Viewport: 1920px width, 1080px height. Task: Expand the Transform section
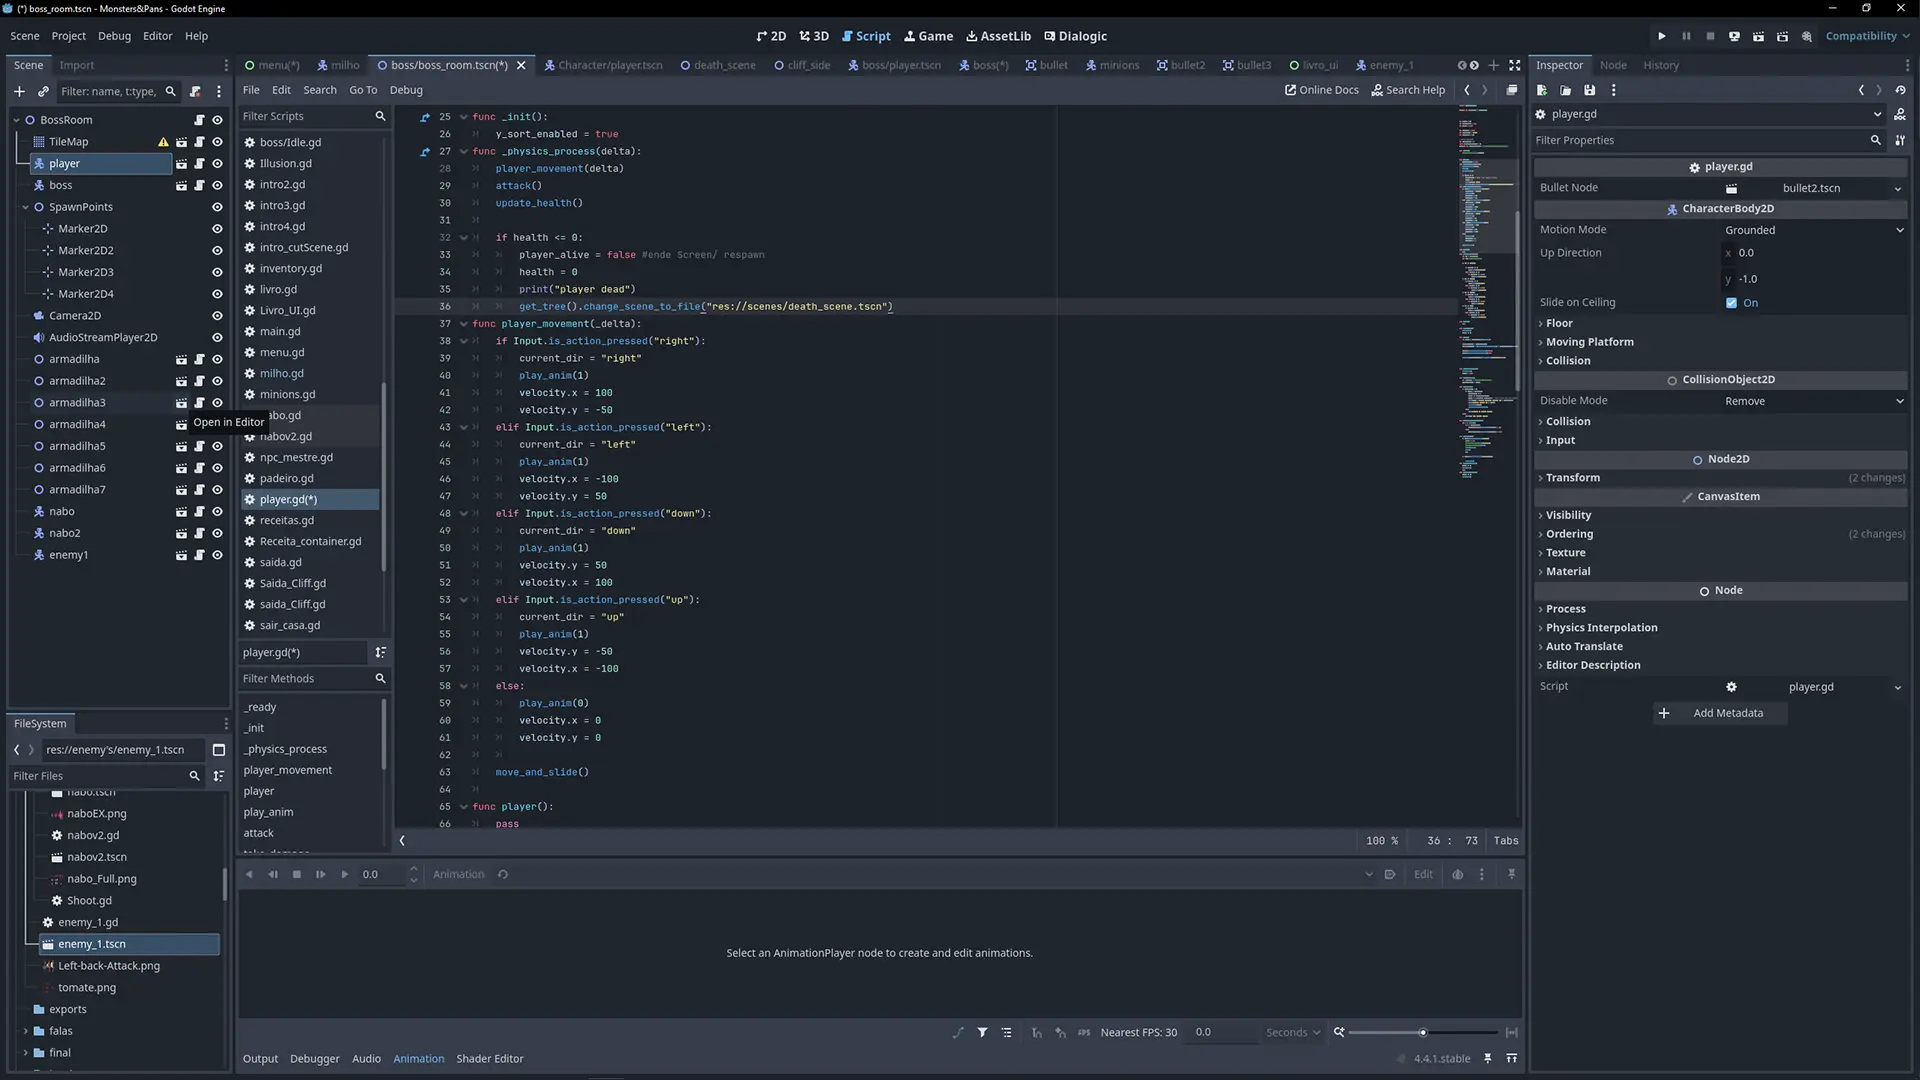[1572, 478]
